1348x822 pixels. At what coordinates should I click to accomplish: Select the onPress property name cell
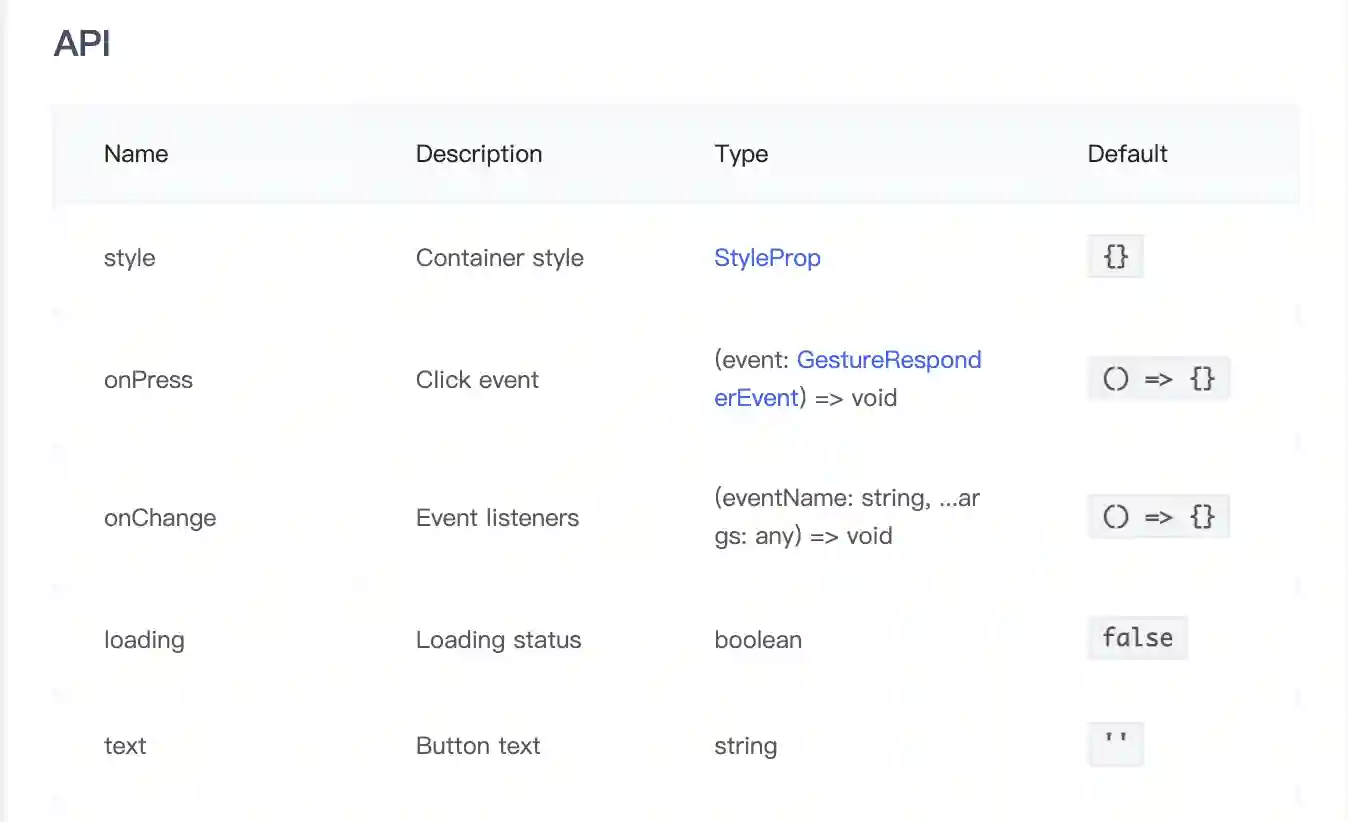(148, 380)
